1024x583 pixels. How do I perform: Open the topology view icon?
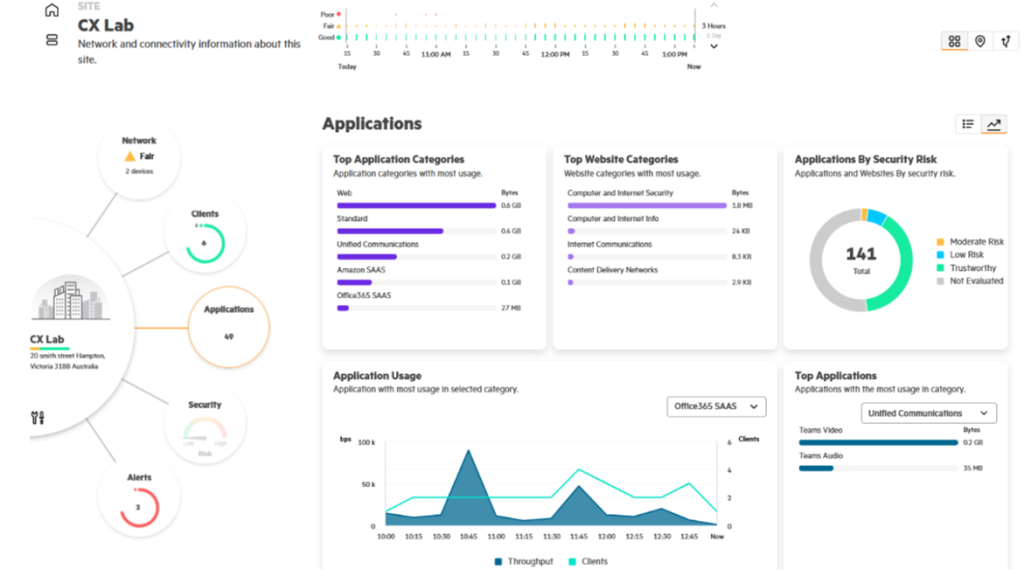coord(1006,41)
